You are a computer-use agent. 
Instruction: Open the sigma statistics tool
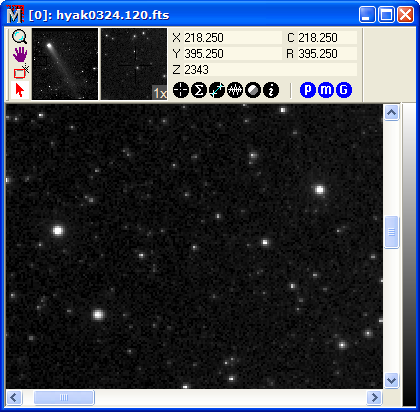[x=199, y=90]
